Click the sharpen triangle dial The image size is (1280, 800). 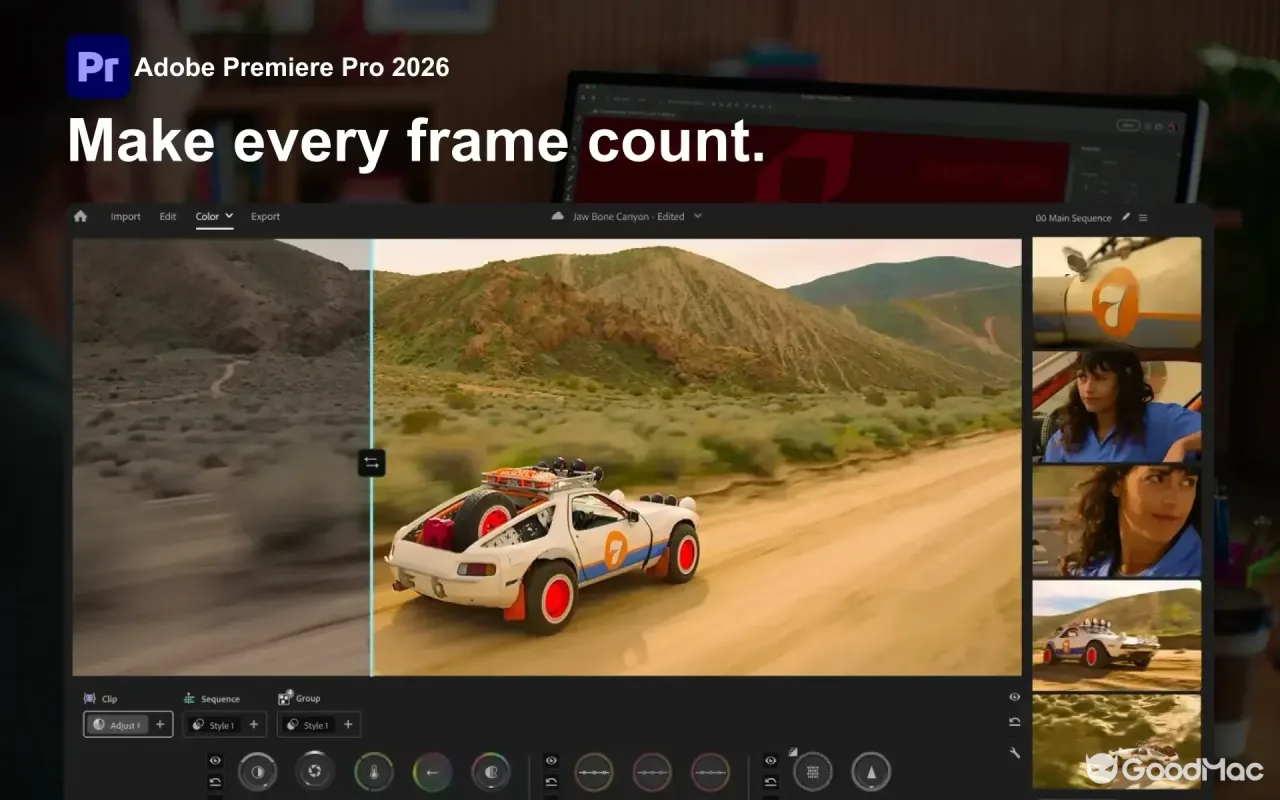coord(871,772)
